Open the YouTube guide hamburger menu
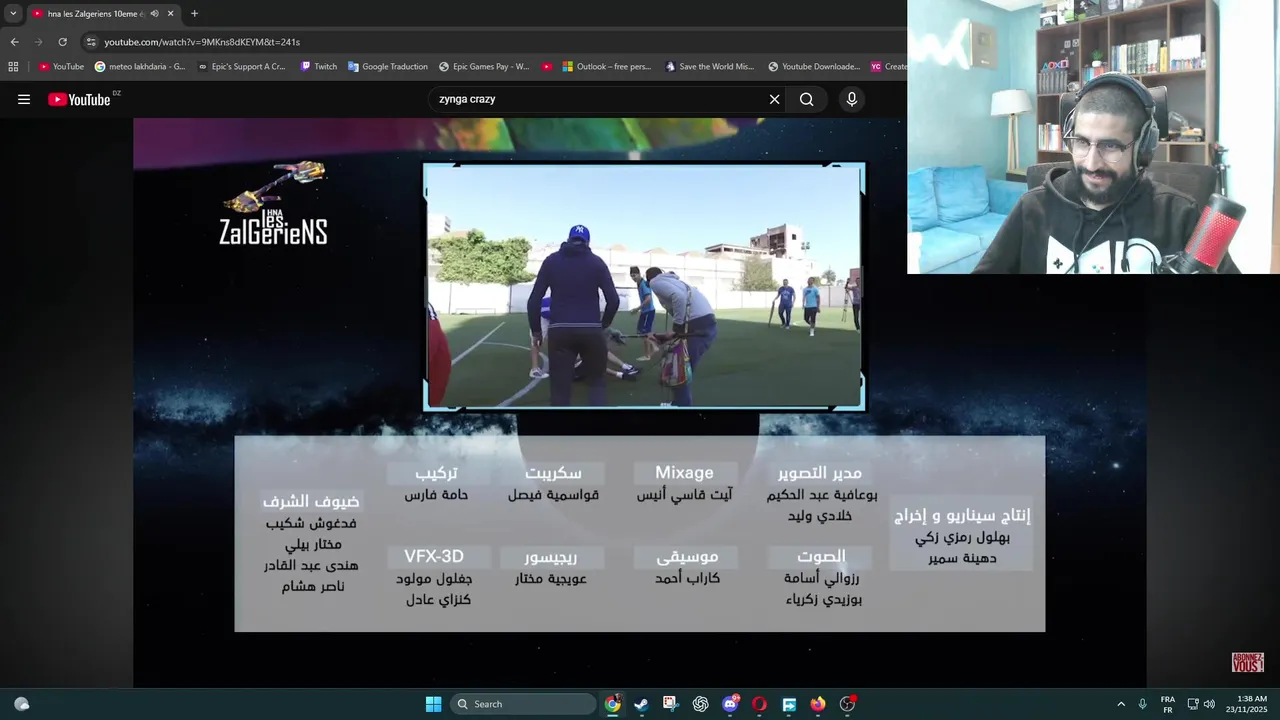Screen dimensions: 1280x720 (24, 99)
